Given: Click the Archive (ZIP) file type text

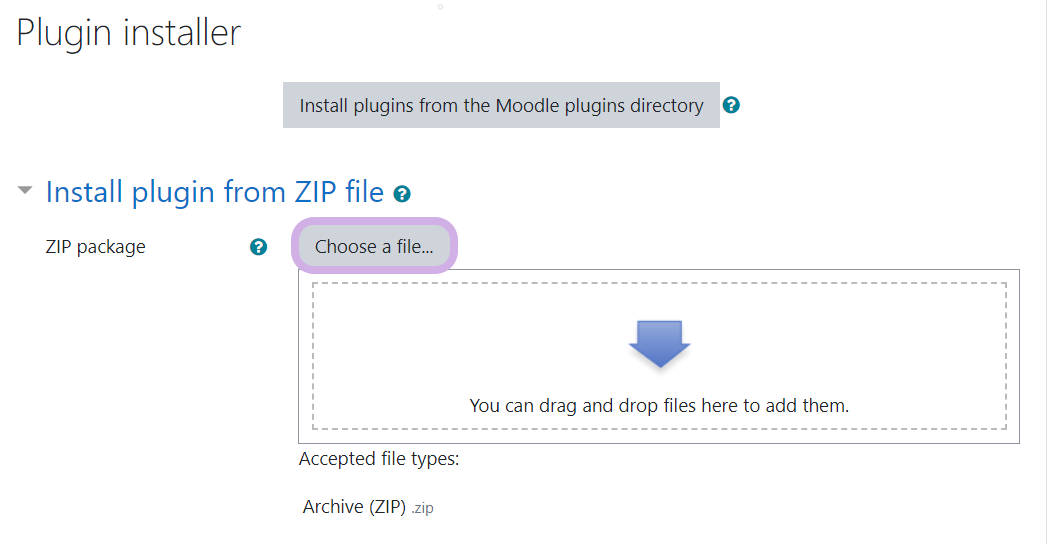Looking at the screenshot, I should coord(354,507).
